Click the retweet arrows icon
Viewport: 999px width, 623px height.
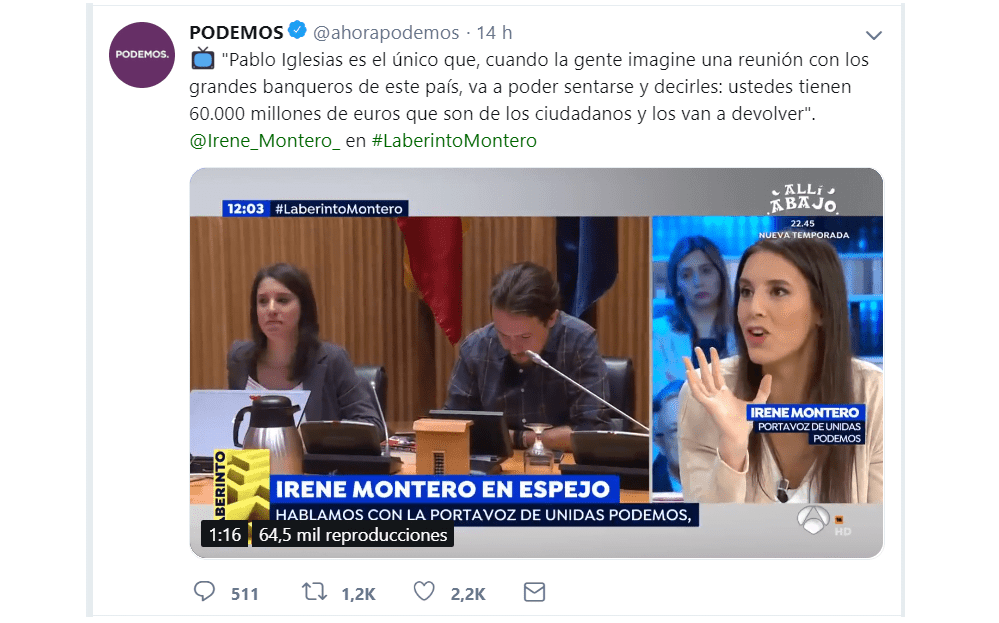(x=314, y=592)
